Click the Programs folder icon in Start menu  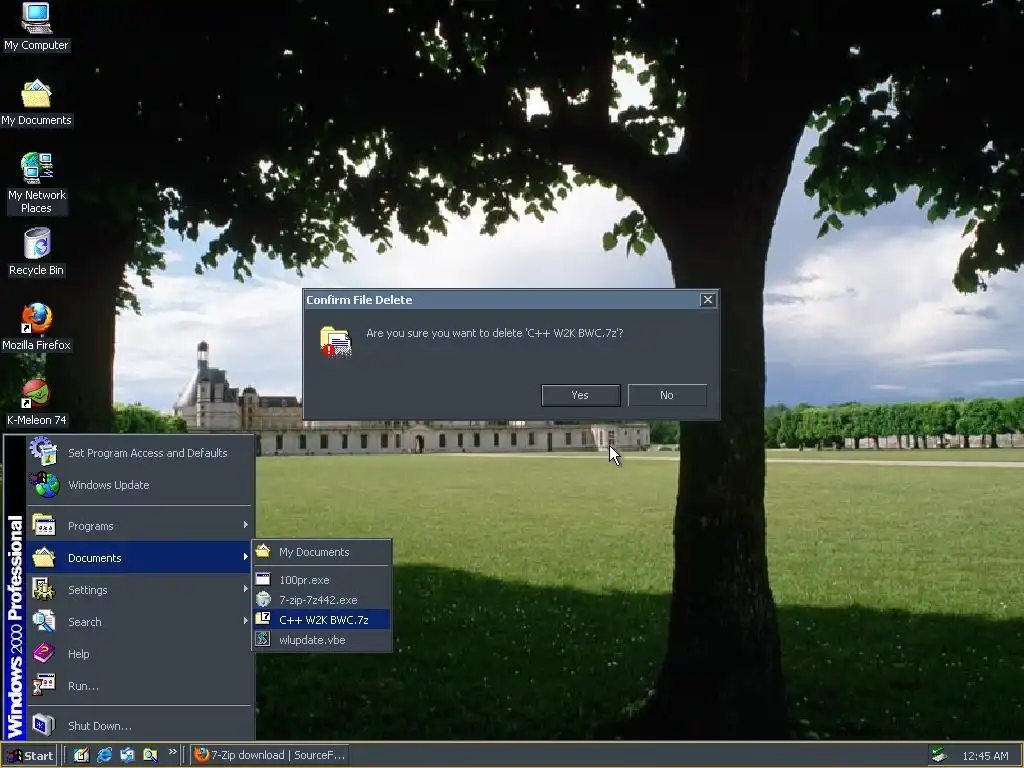click(44, 525)
